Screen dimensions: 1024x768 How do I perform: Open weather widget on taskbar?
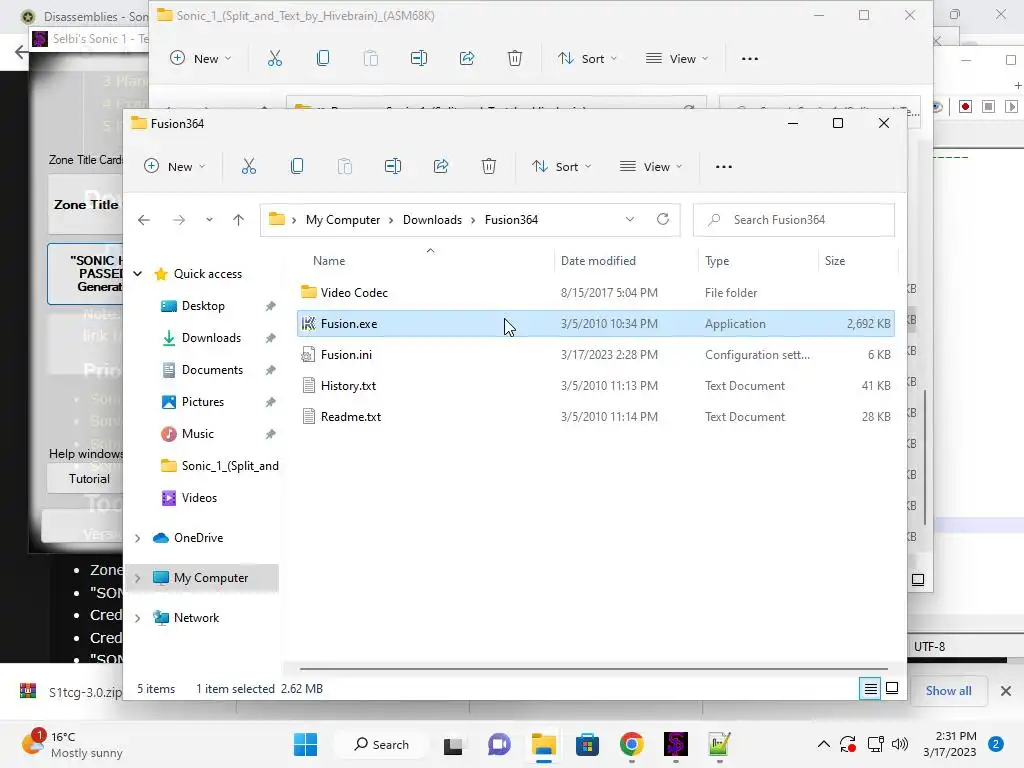pos(72,744)
